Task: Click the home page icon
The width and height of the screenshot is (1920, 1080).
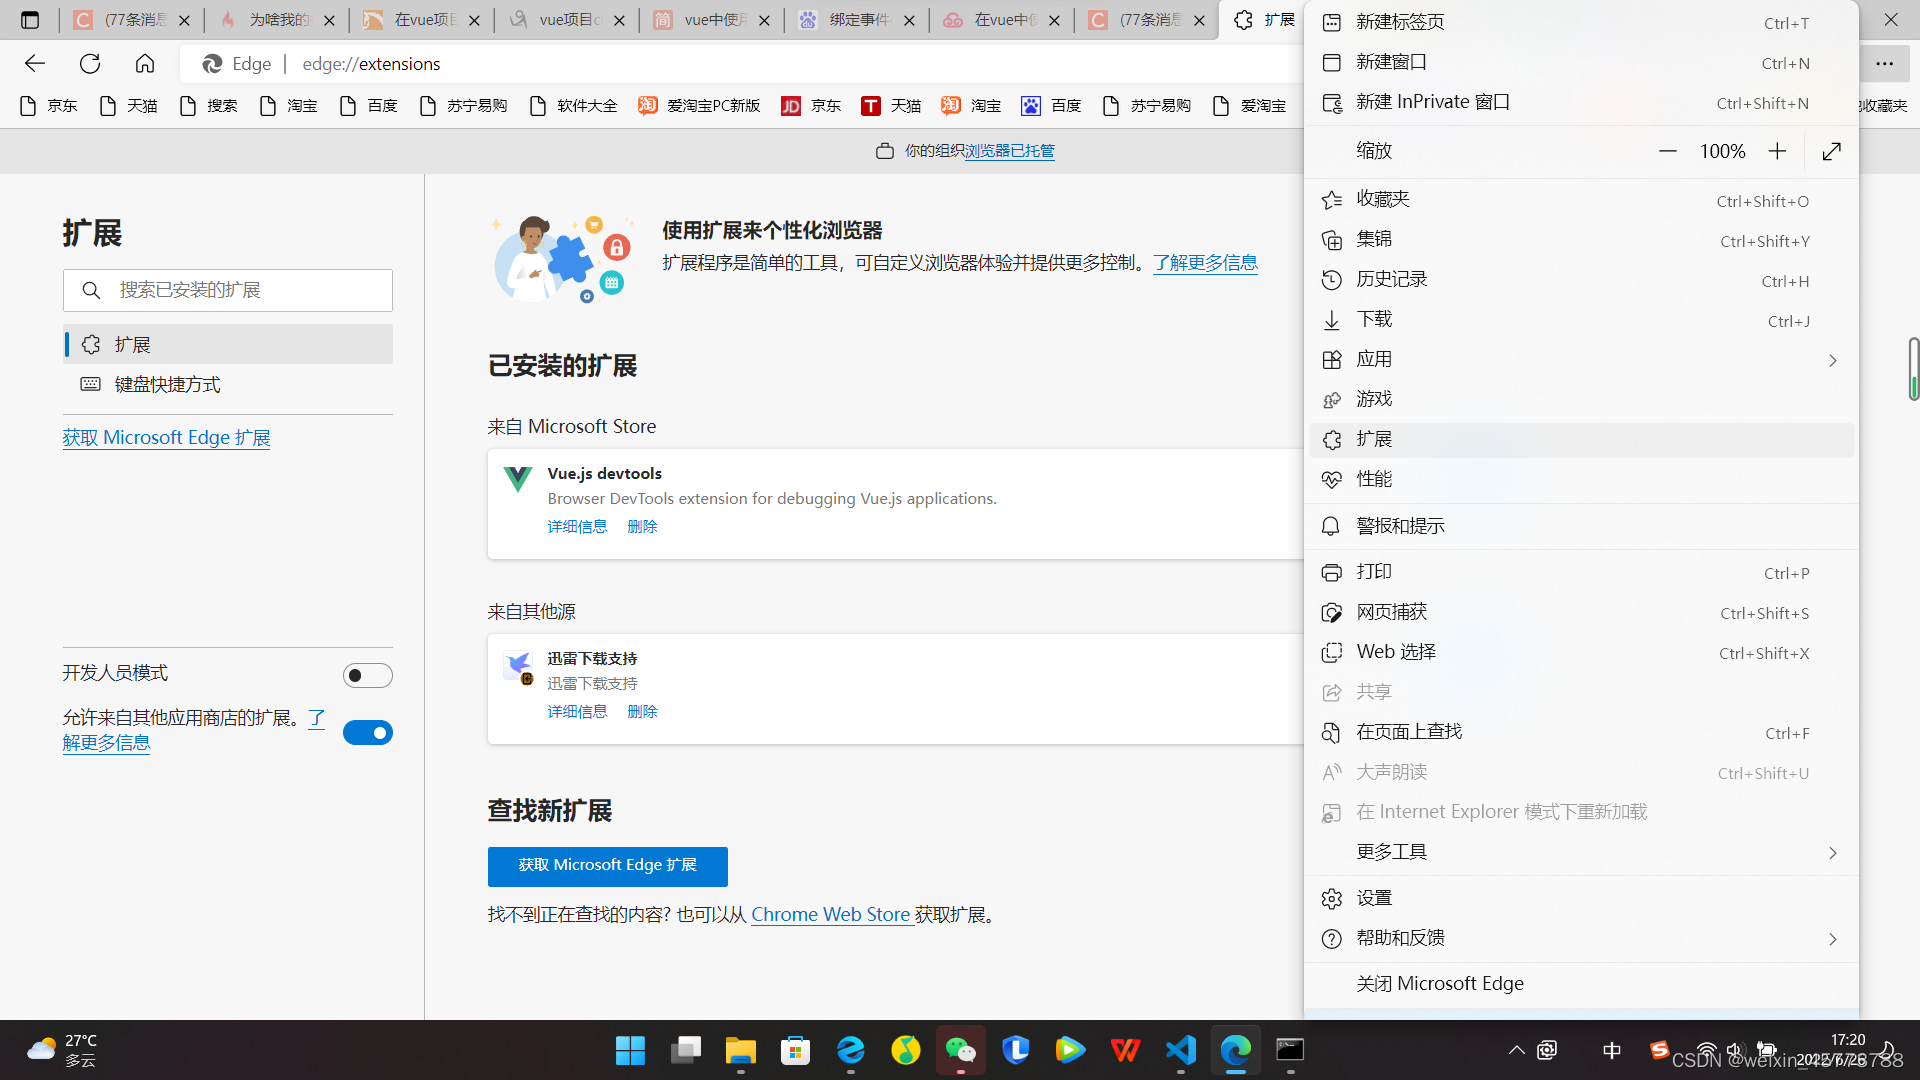Action: click(145, 64)
